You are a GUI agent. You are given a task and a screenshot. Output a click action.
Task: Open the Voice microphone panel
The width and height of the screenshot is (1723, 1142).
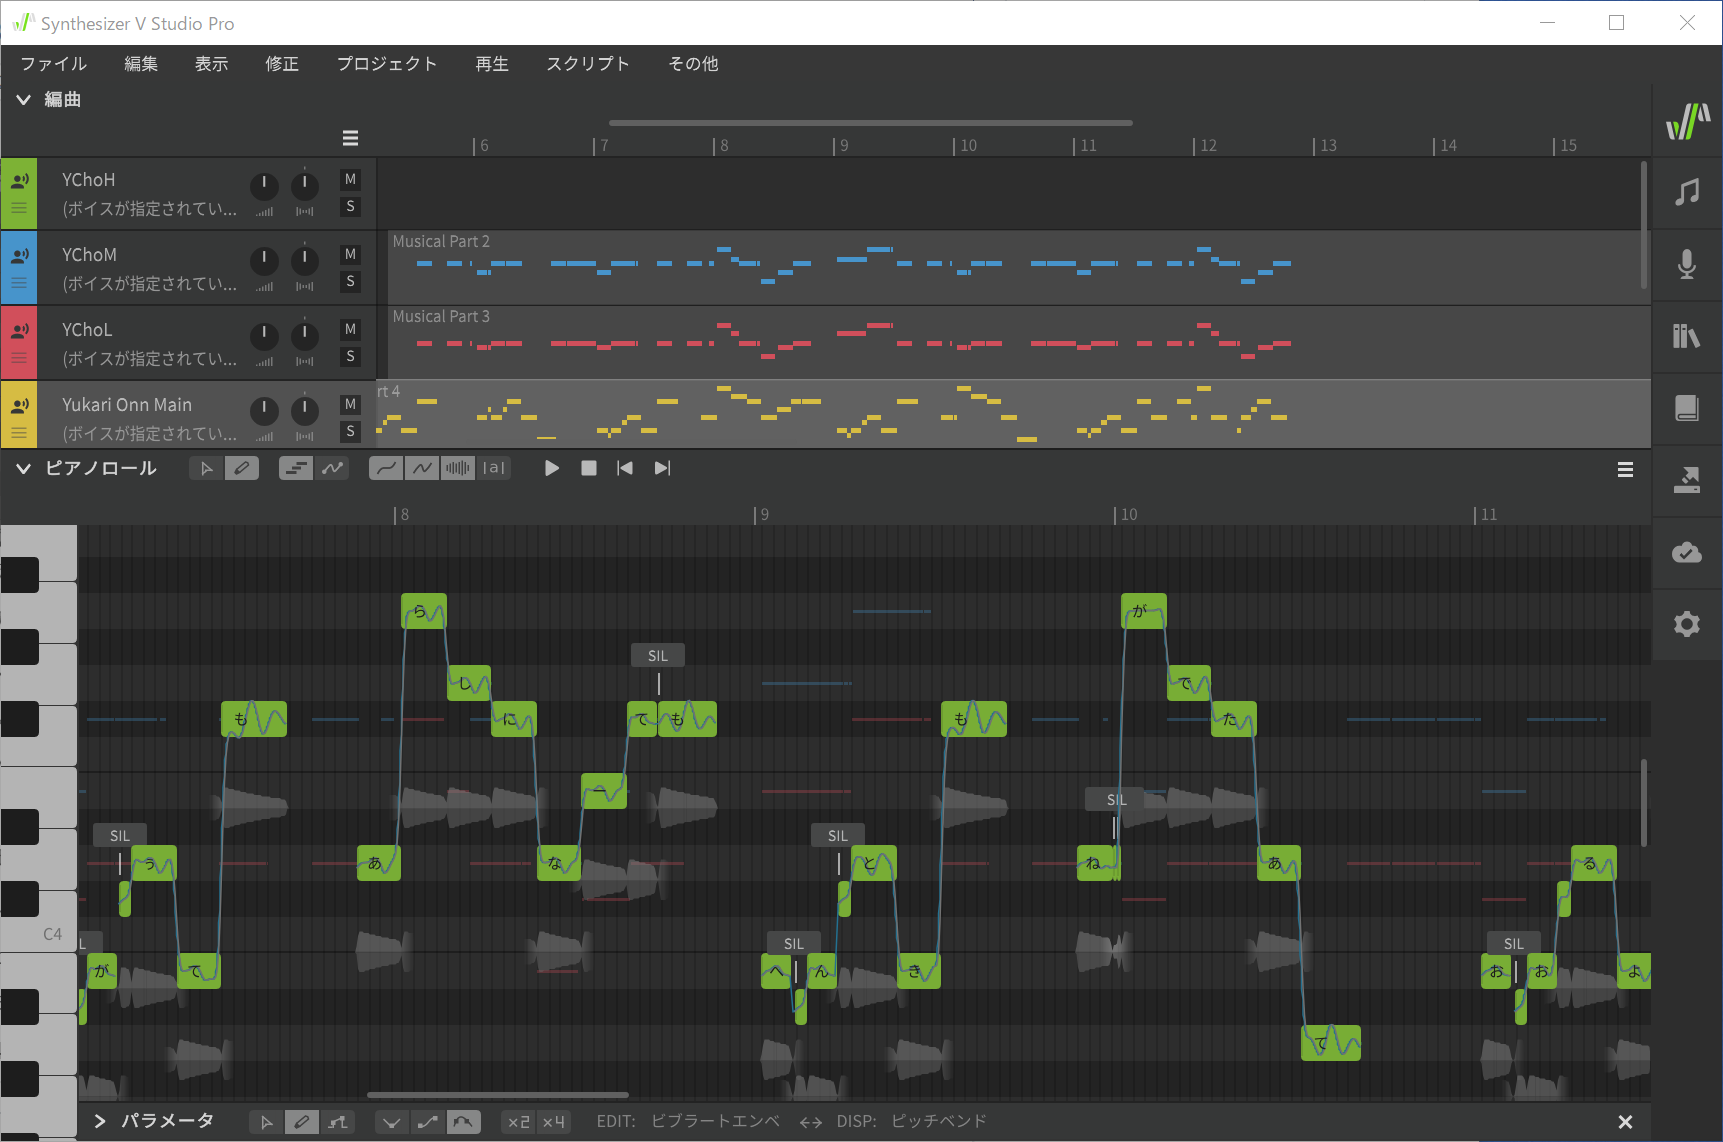point(1687,264)
